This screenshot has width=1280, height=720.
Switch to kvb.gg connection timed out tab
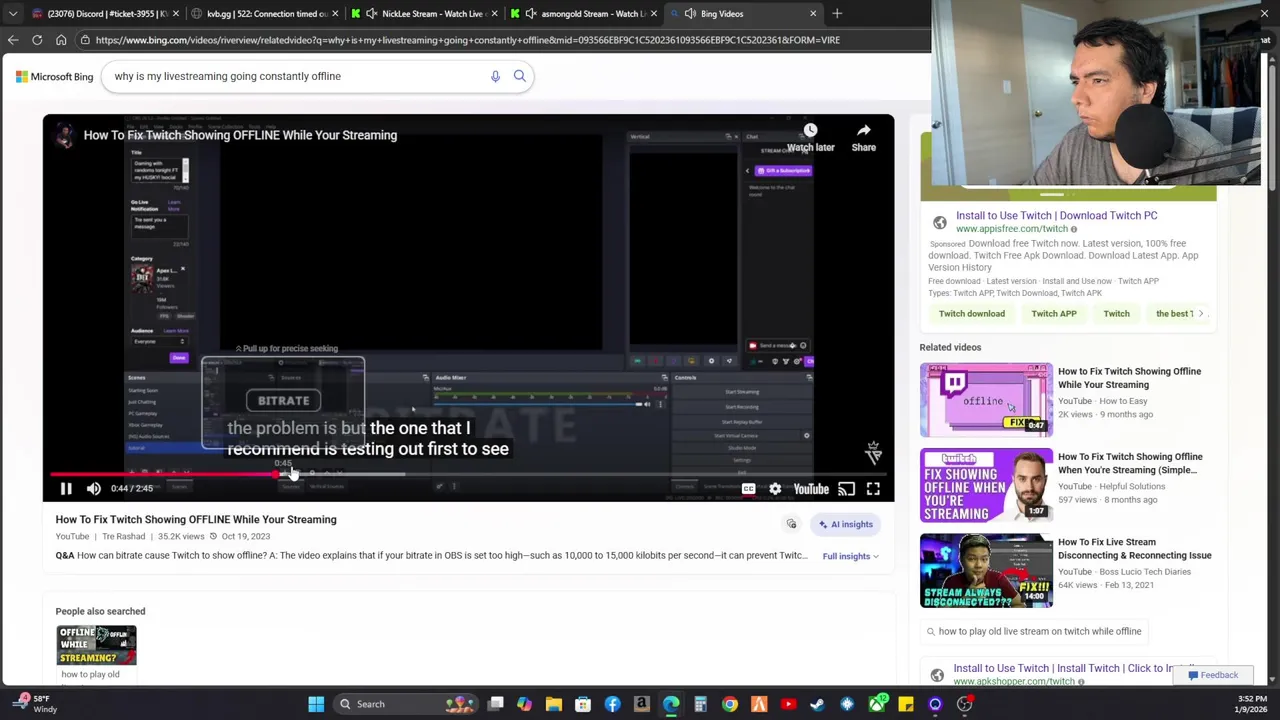[266, 14]
